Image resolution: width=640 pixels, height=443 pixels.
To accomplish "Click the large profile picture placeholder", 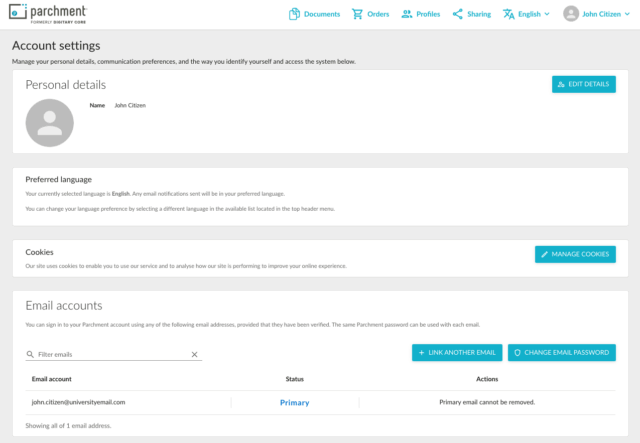I will pos(50,123).
